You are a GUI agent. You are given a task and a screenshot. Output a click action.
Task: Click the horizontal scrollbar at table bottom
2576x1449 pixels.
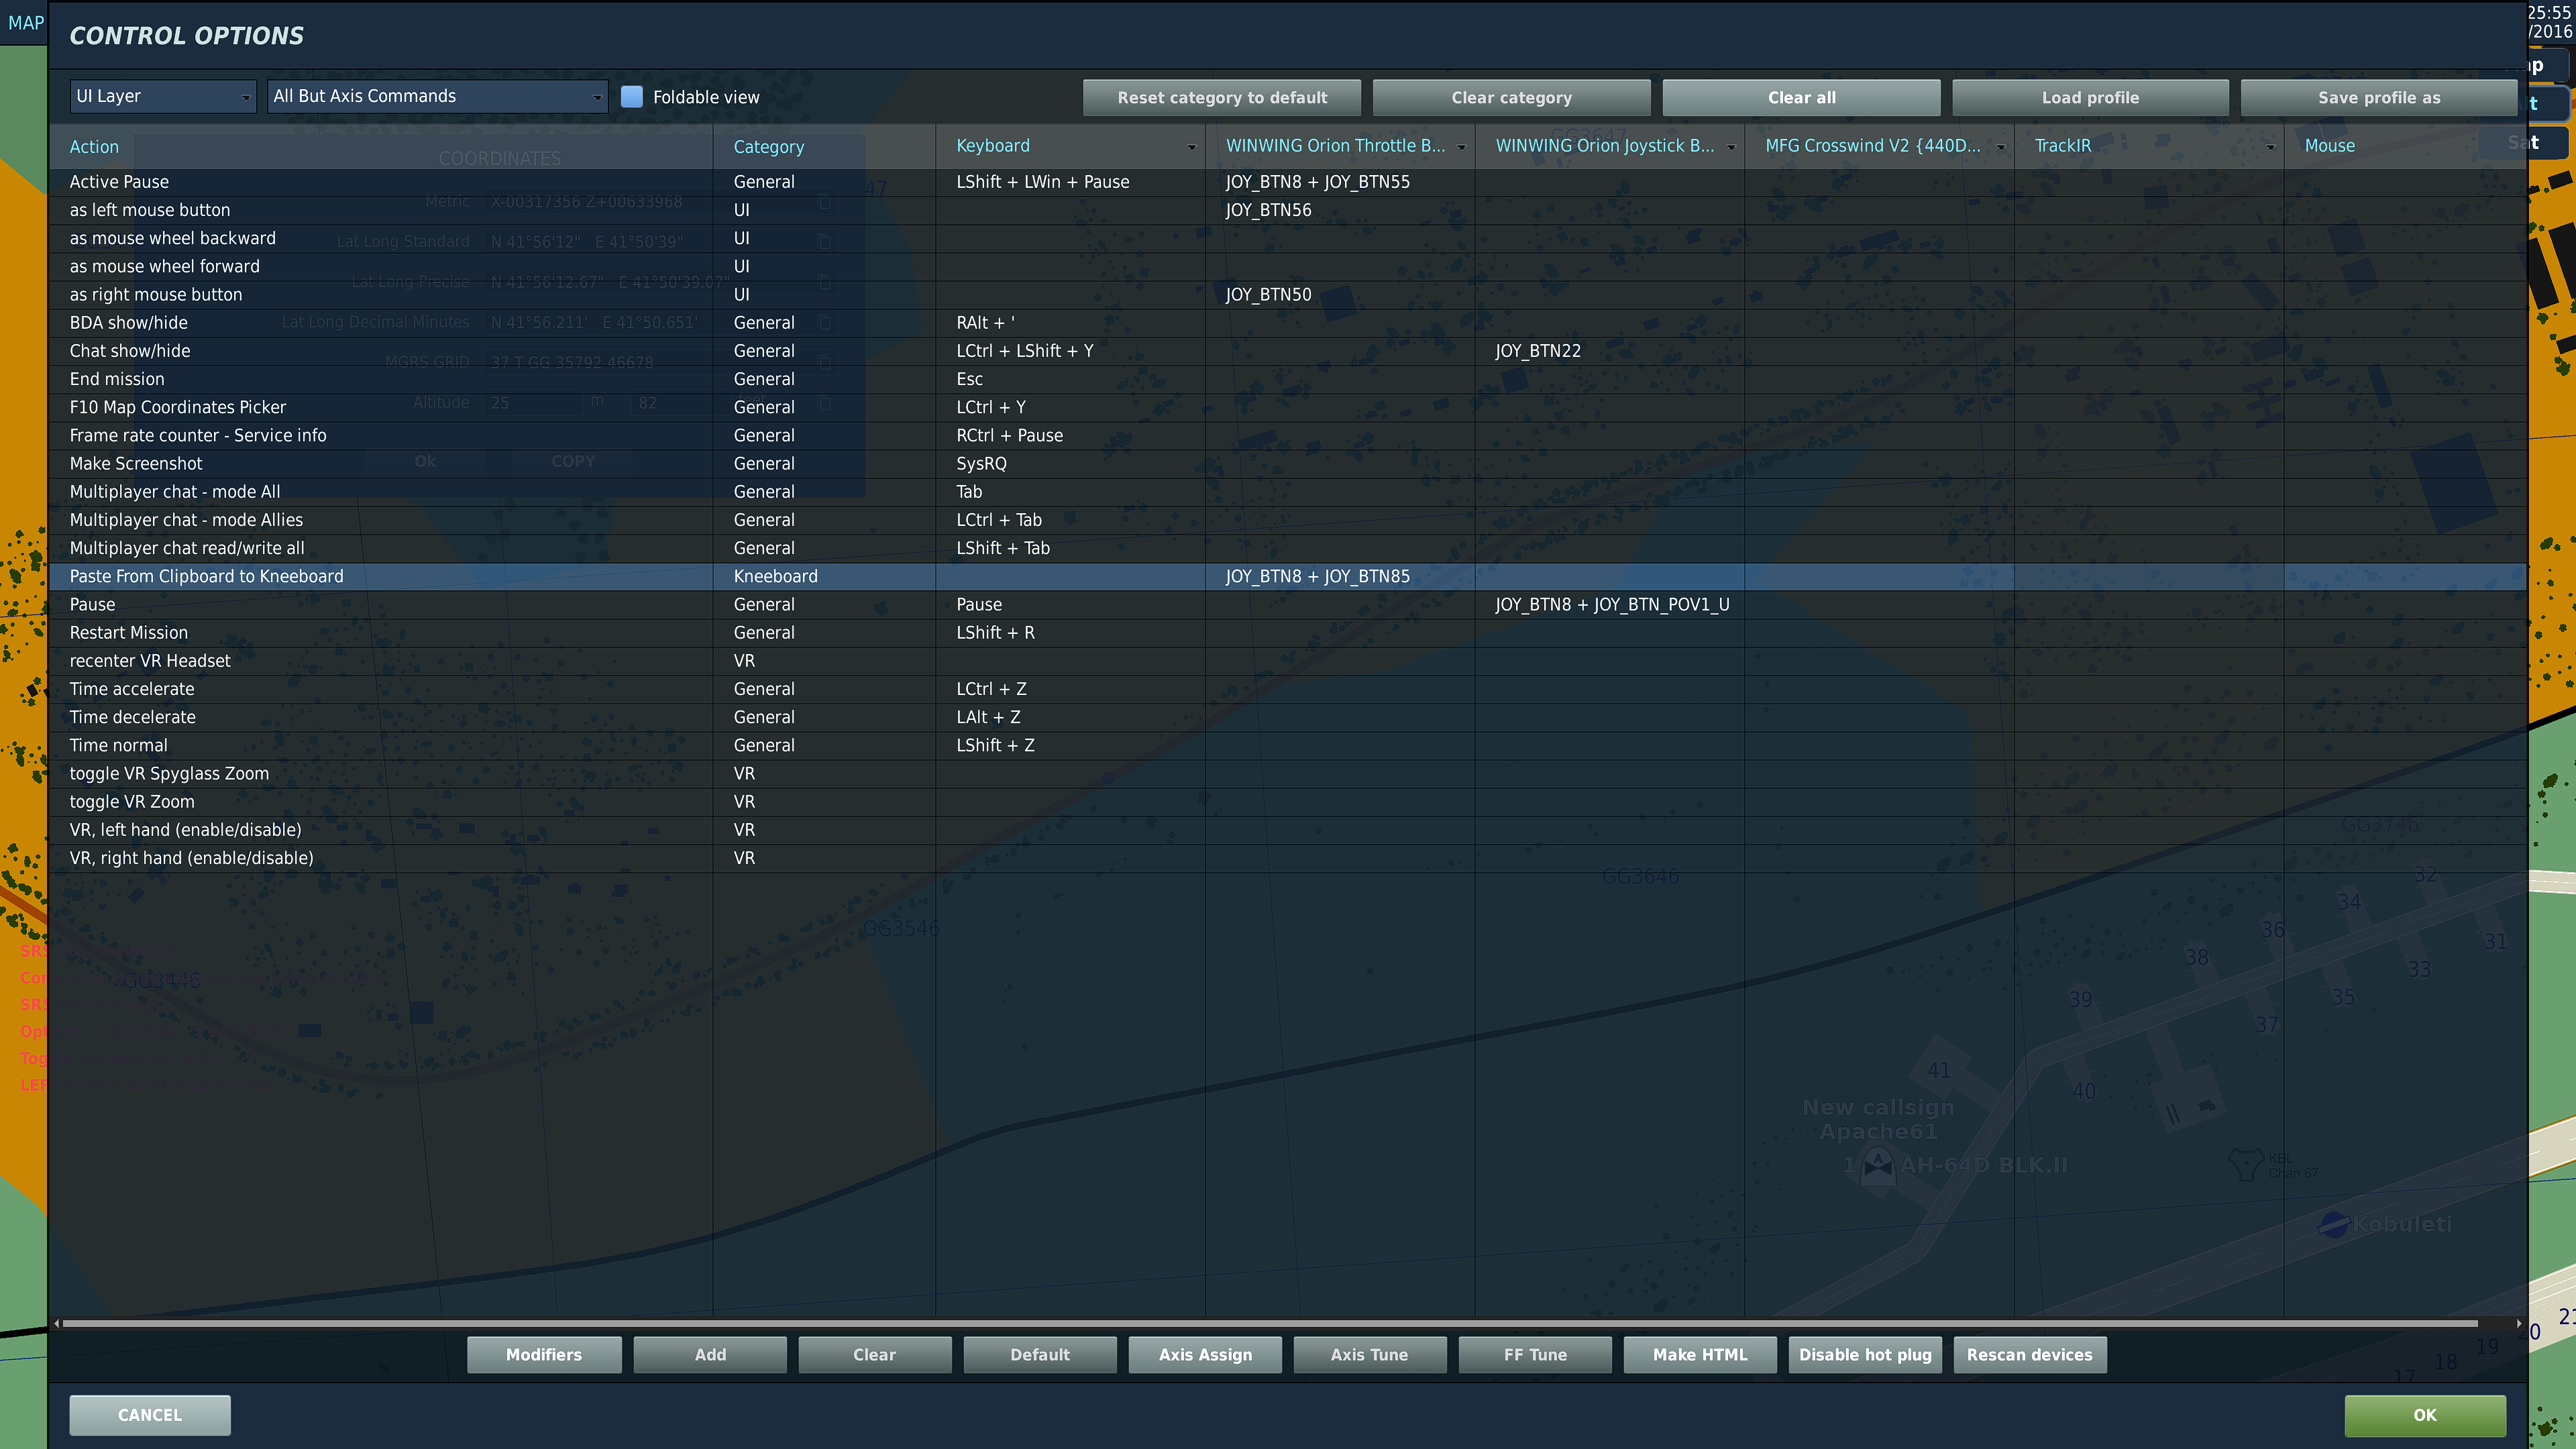pos(1270,1323)
